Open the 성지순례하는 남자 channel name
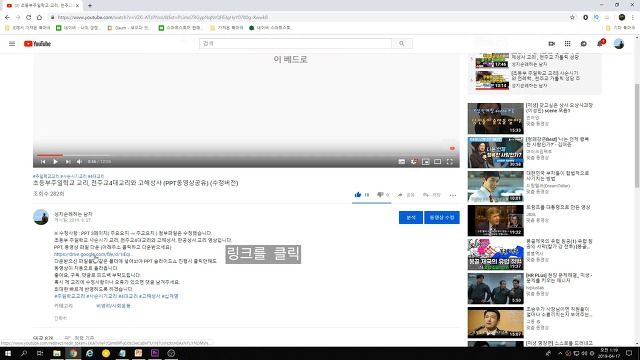The image size is (640, 360). click(x=73, y=214)
